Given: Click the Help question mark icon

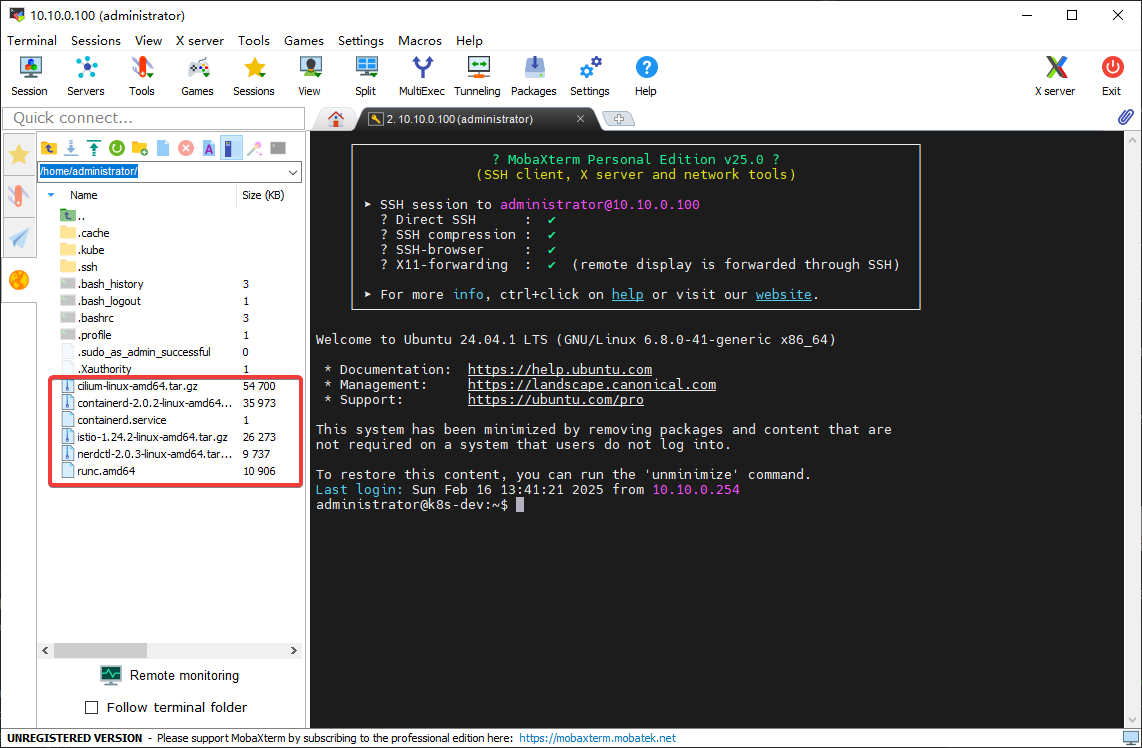Looking at the screenshot, I should click(x=646, y=76).
